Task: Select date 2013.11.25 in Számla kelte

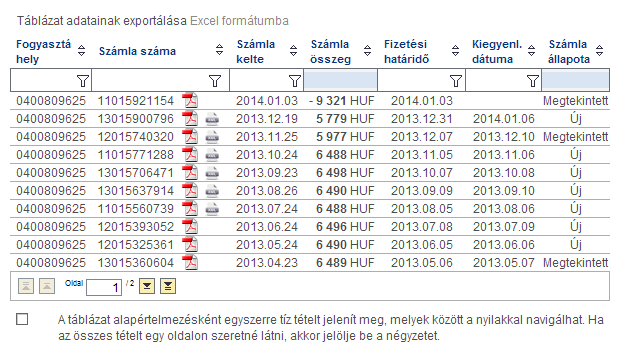Action: point(267,137)
